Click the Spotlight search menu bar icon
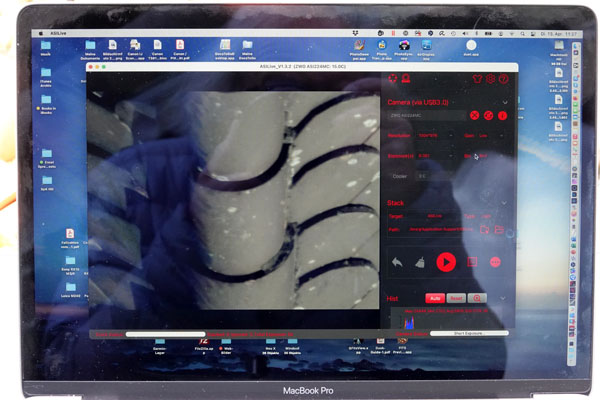The width and height of the screenshot is (600, 400). [523, 34]
